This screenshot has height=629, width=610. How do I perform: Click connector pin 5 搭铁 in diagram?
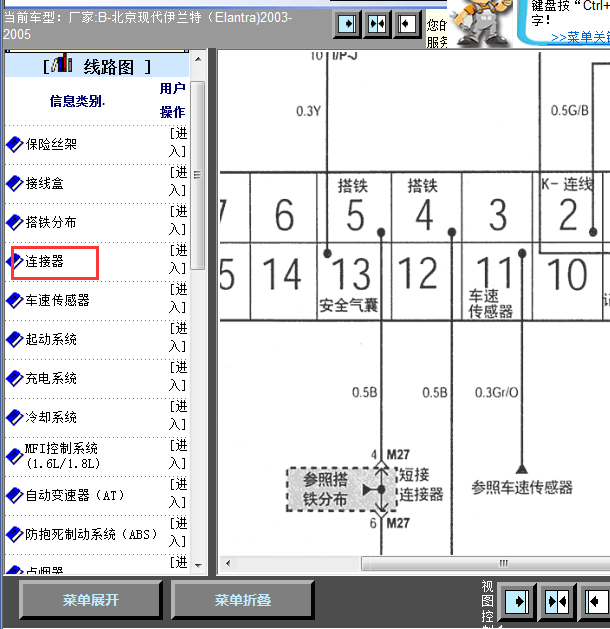(354, 208)
